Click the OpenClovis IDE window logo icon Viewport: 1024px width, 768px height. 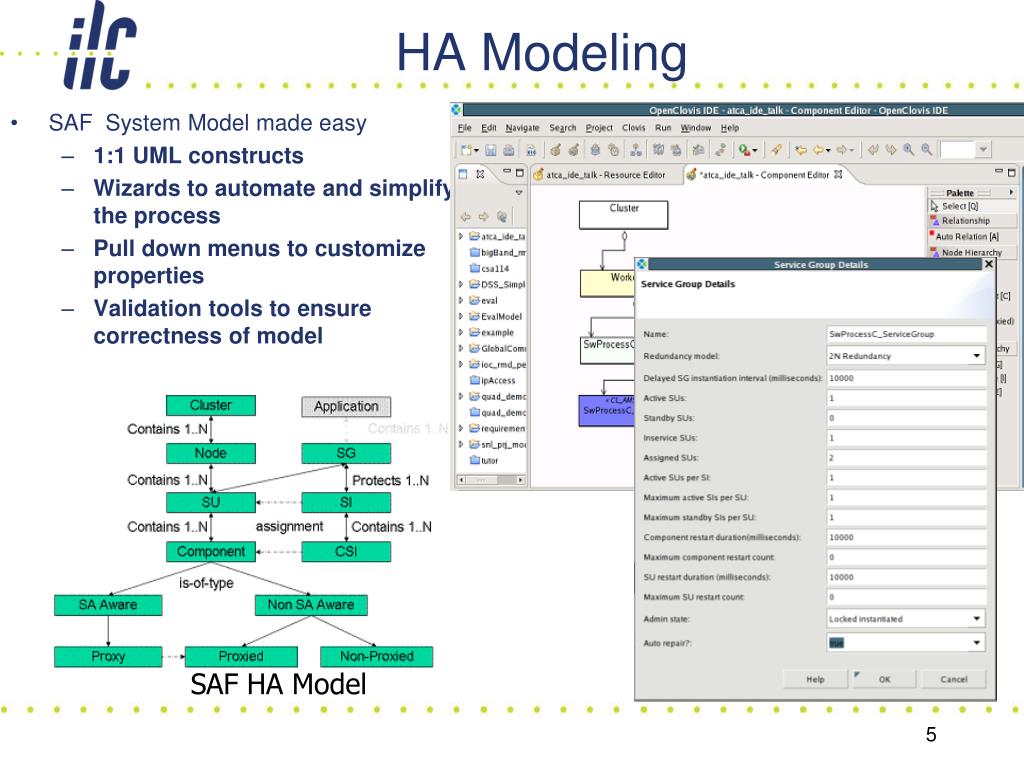coord(456,110)
